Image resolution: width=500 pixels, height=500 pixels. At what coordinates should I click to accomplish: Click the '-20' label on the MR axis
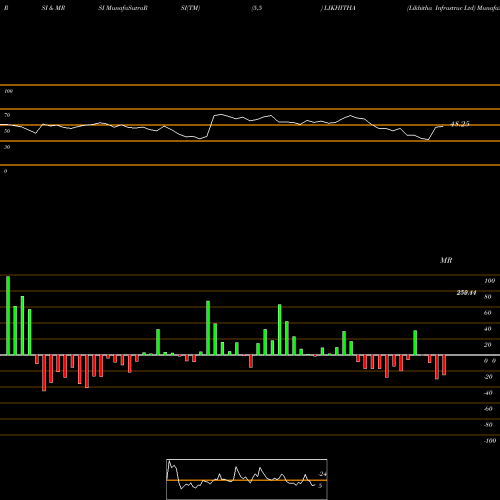pos(488,377)
